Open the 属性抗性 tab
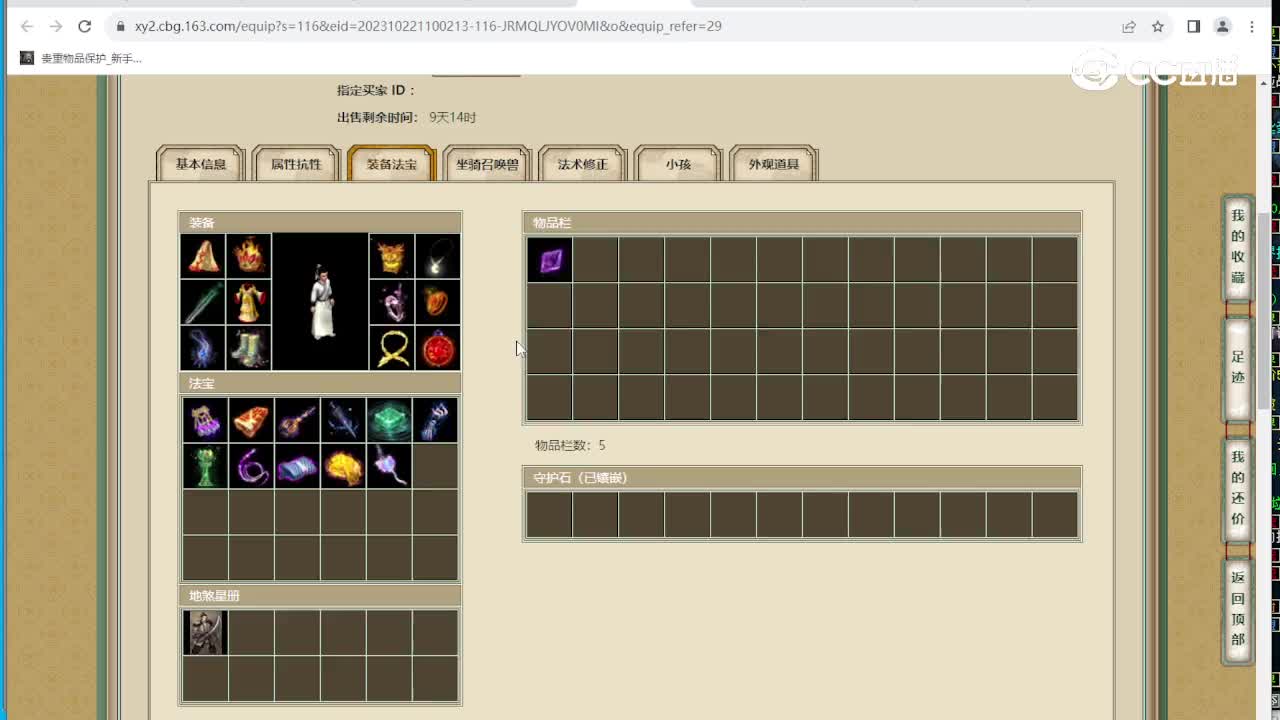Viewport: 1280px width, 720px height. point(296,164)
